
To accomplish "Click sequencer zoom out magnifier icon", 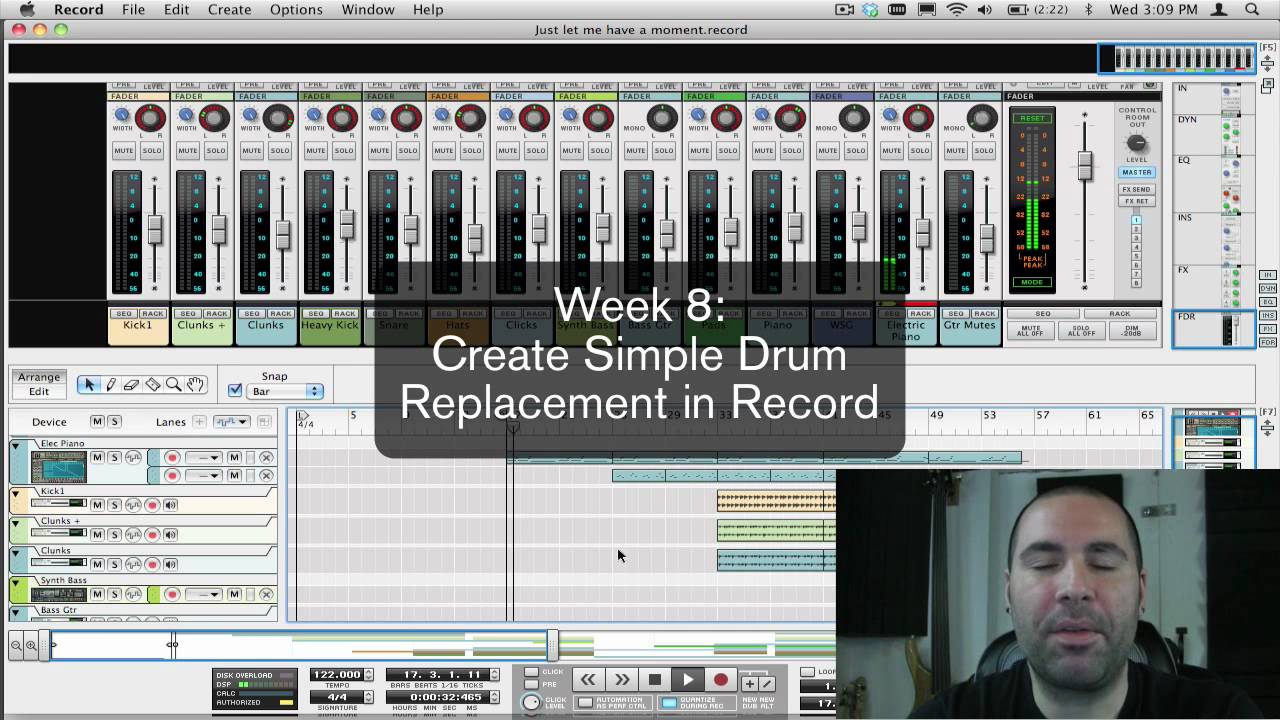I will [16, 645].
